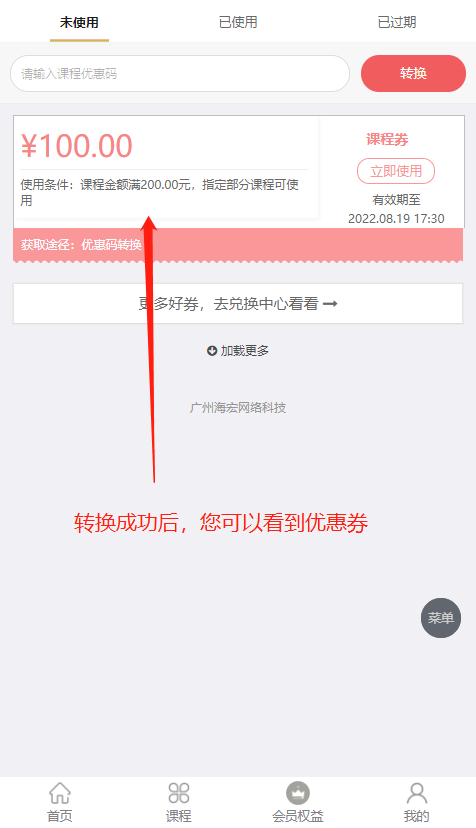Open the 已过期 tab
The width and height of the screenshot is (476, 828).
397,22
